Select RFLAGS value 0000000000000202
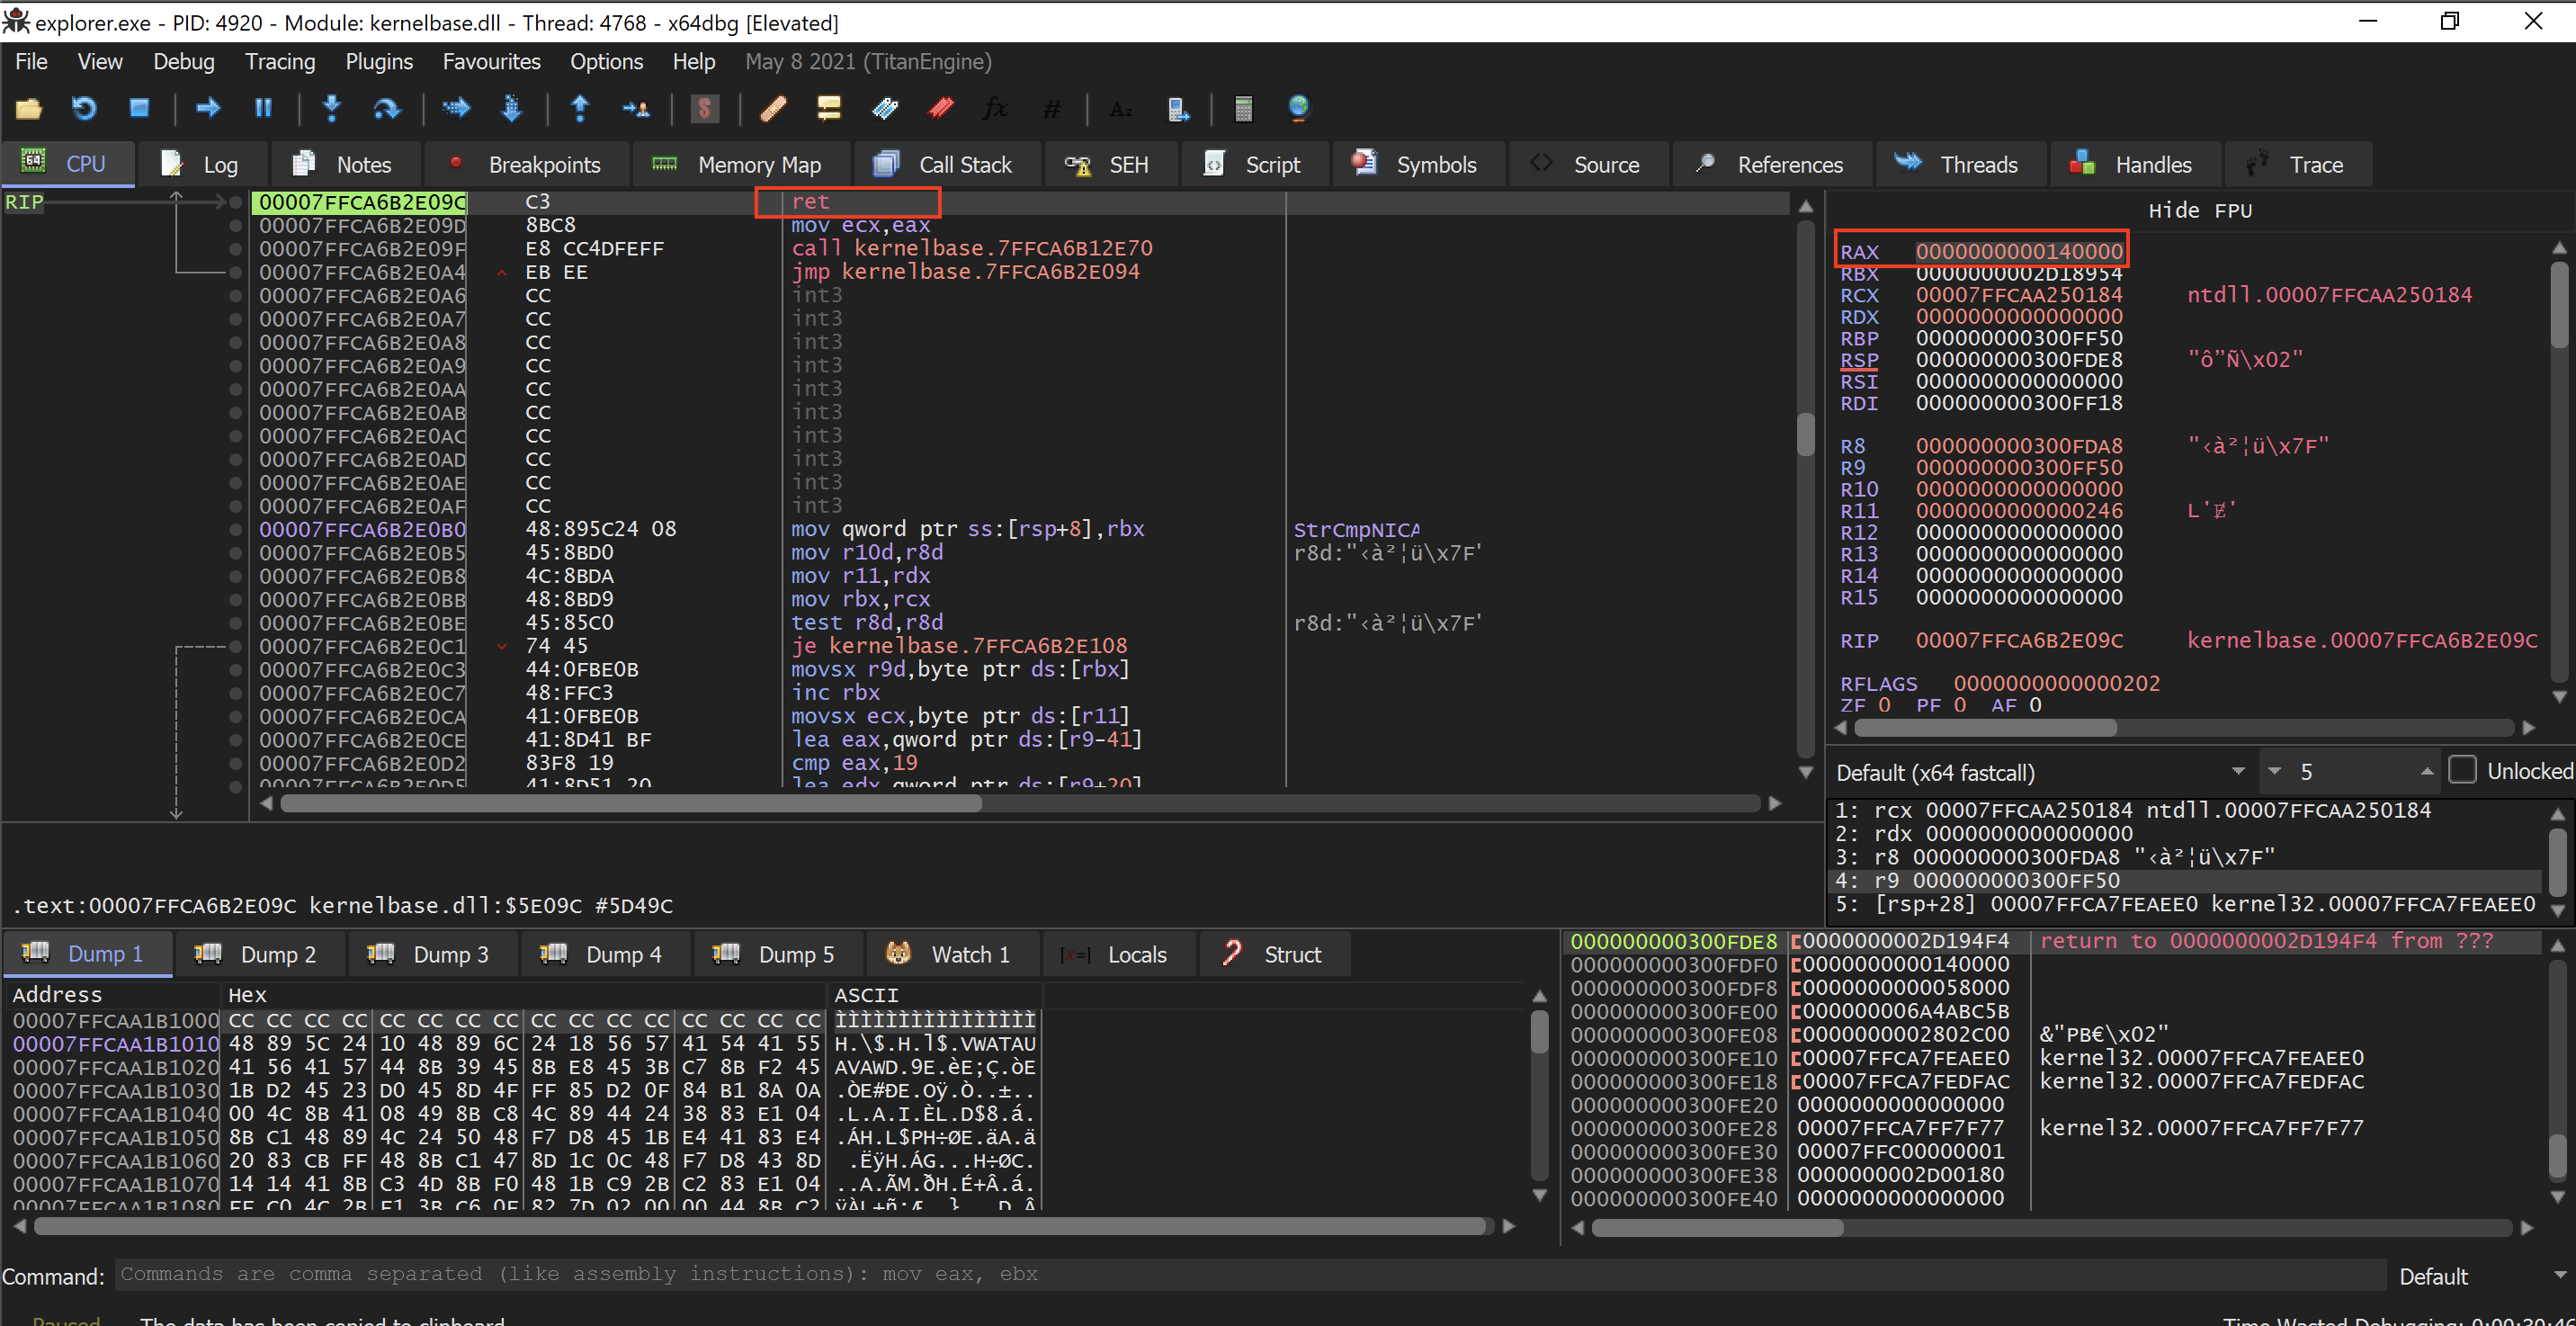 [2056, 684]
